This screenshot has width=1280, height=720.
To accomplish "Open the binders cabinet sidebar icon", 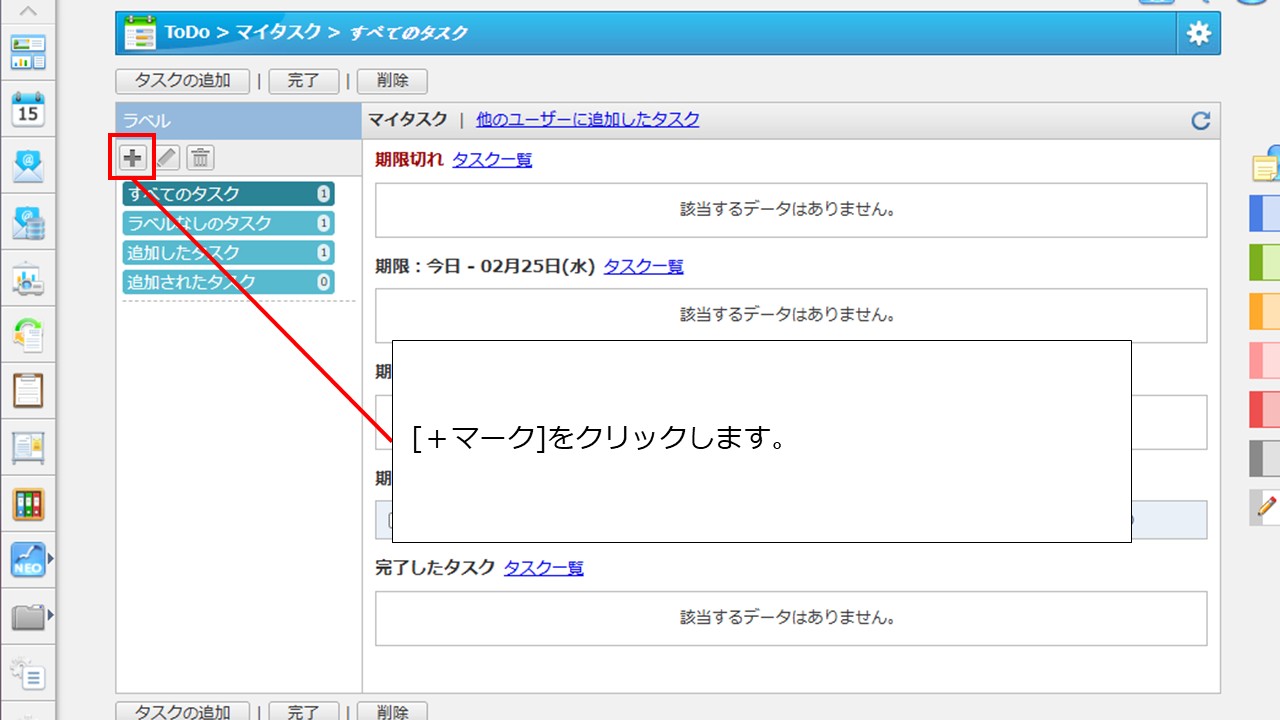I will (28, 504).
